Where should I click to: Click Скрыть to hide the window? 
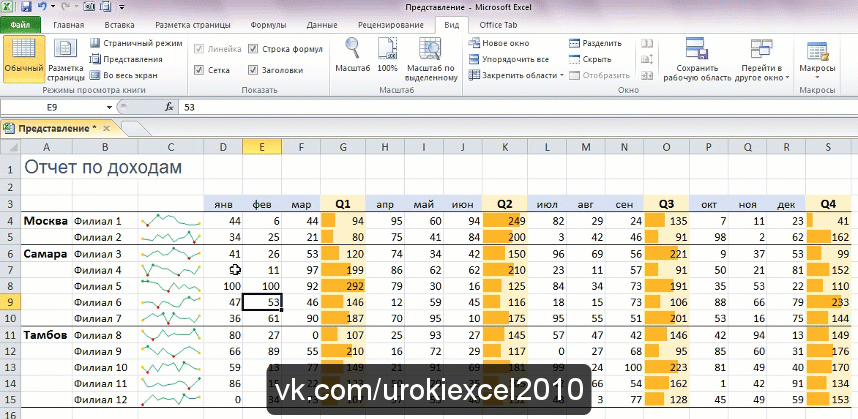click(590, 59)
